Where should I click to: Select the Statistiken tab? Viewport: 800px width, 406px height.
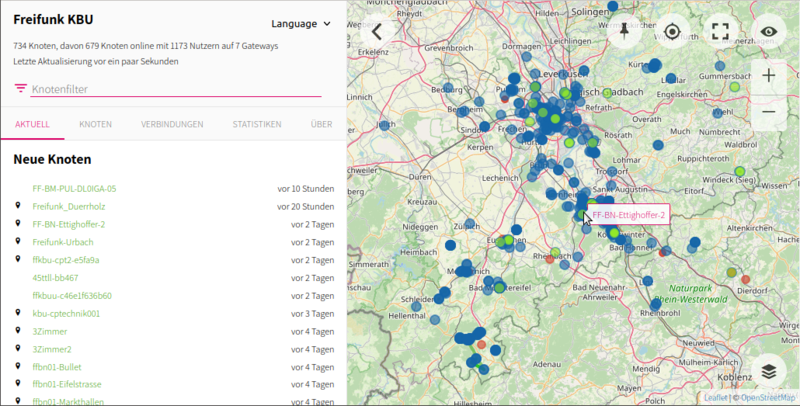click(256, 125)
